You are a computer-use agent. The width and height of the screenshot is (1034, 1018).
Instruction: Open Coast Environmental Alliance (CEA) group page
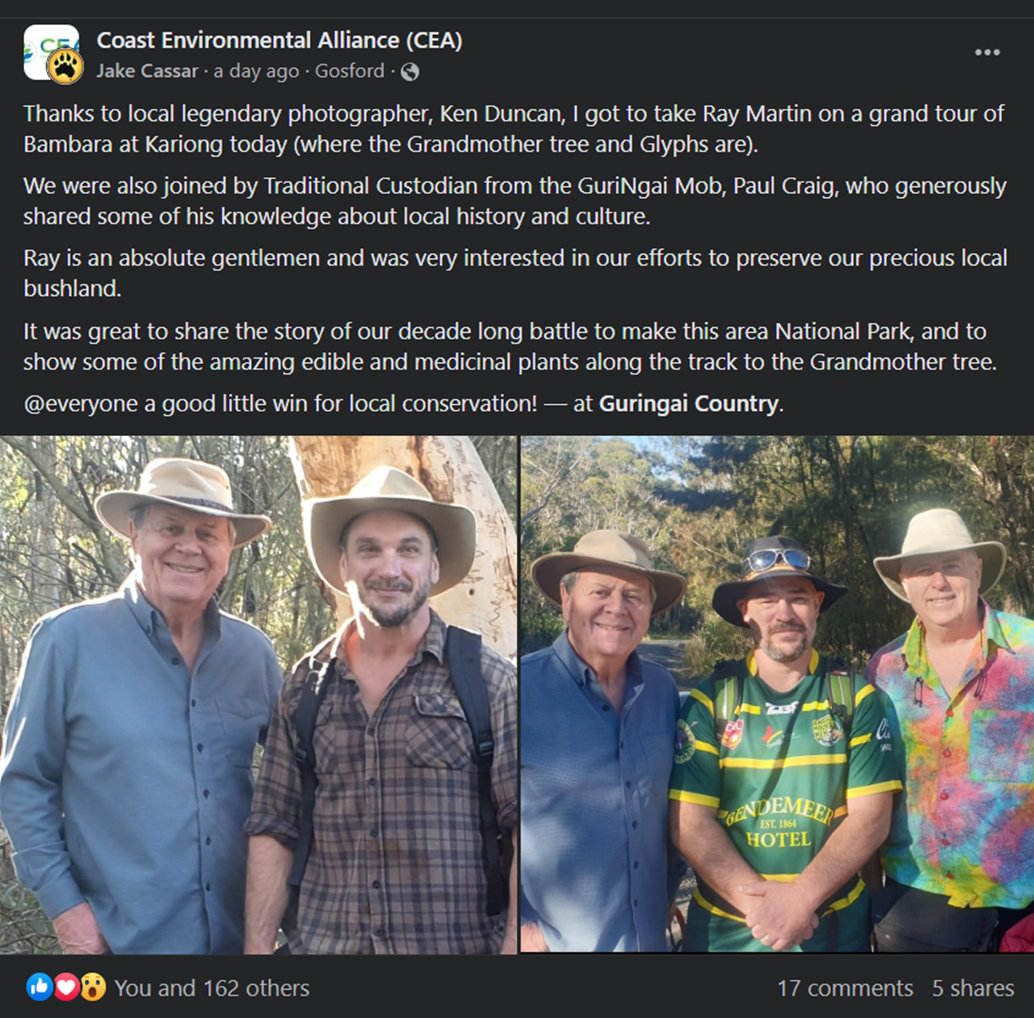tap(280, 40)
